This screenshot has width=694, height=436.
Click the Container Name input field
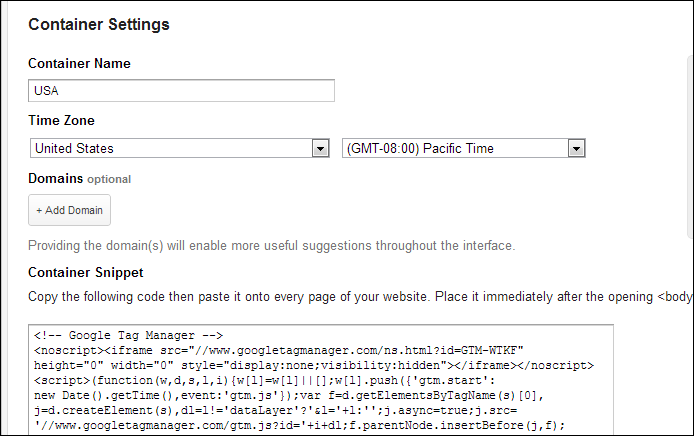181,91
